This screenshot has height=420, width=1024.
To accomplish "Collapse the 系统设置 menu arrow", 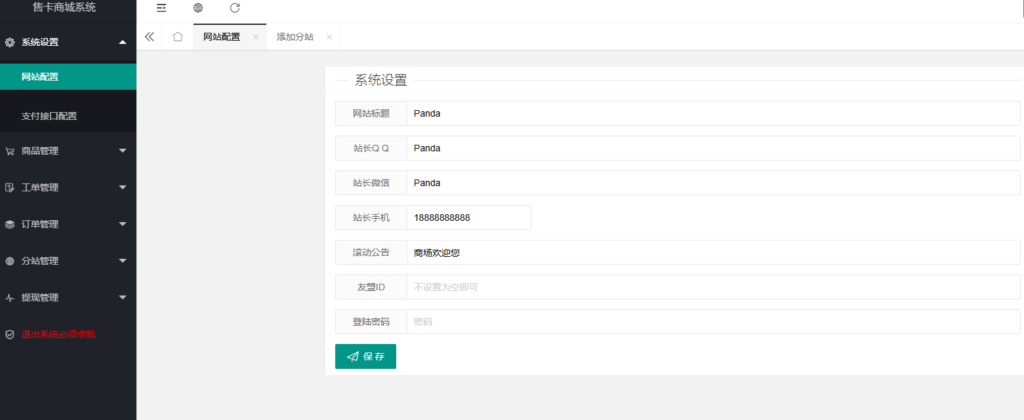I will [x=122, y=42].
